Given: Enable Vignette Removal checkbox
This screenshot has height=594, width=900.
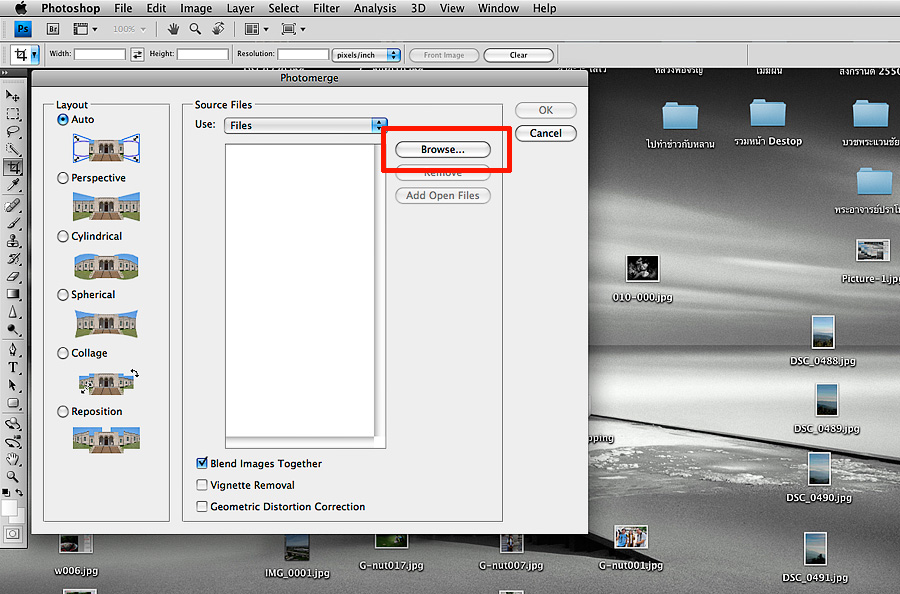Looking at the screenshot, I should coord(203,485).
